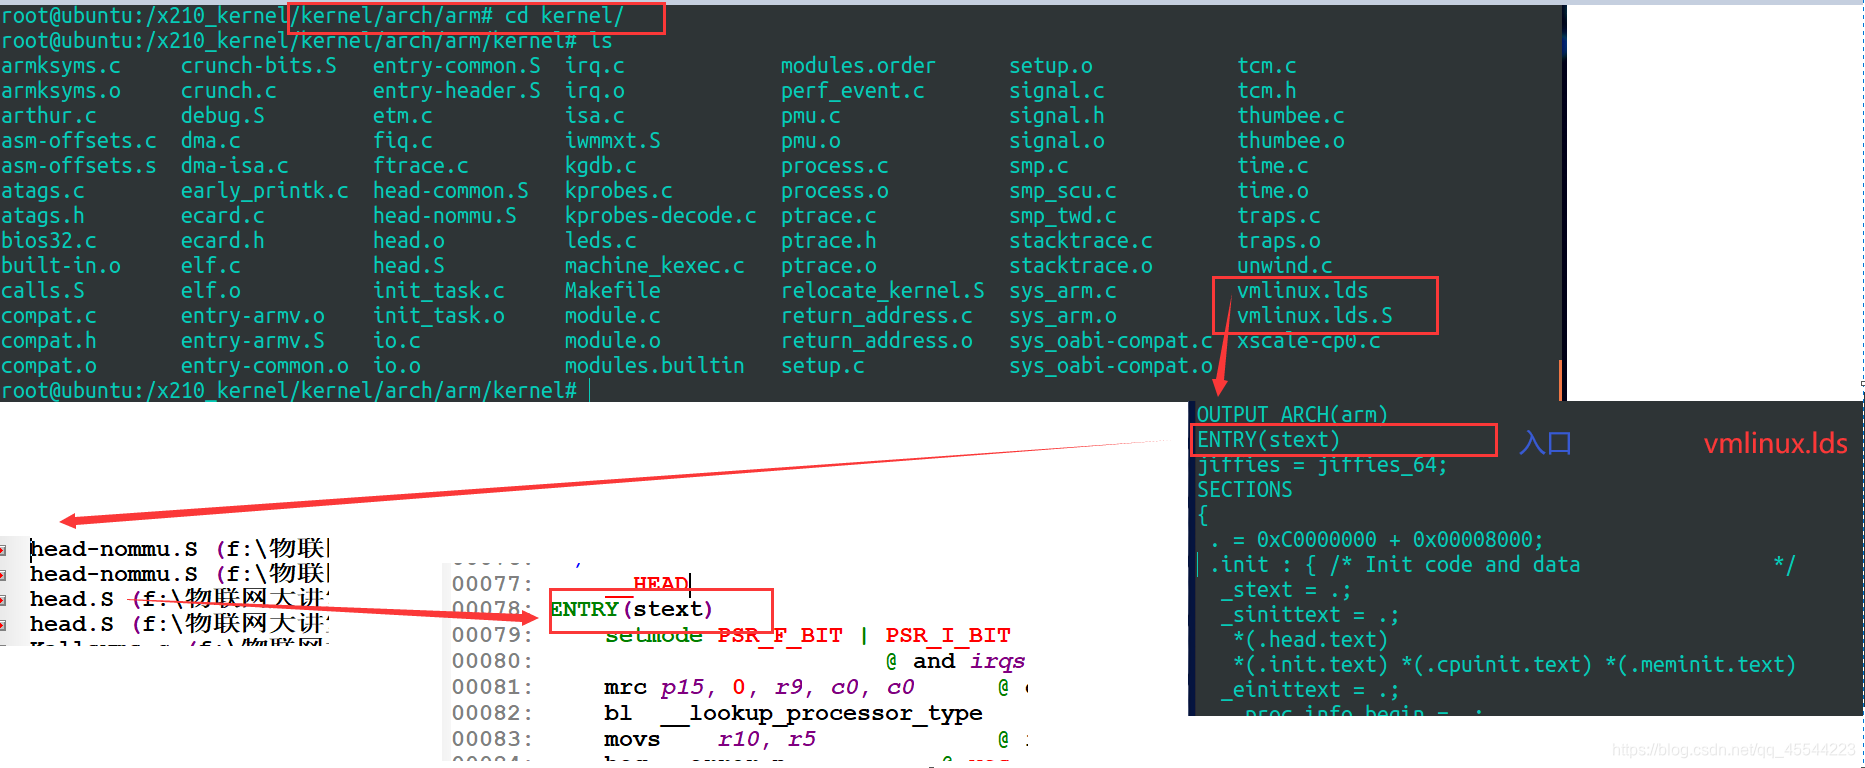This screenshot has width=1865, height=768.
Task: Click '*(.meminit.text)' in linker script
Action: [x=1700, y=665]
